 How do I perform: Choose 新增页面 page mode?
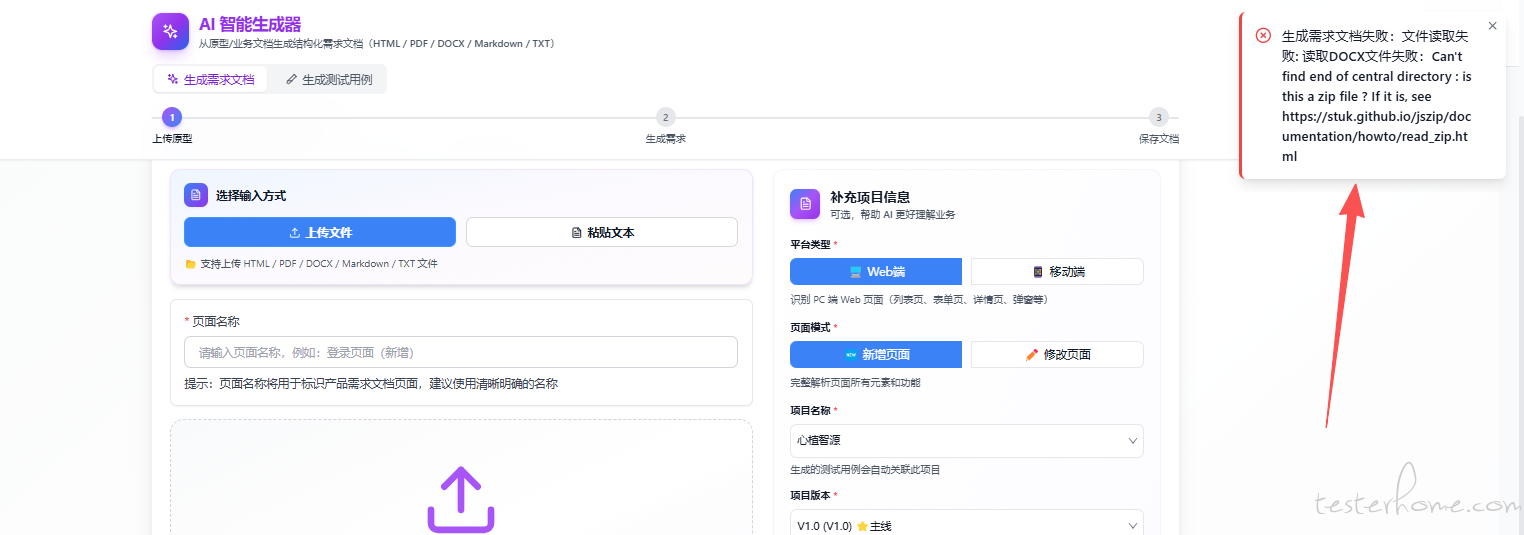point(876,355)
